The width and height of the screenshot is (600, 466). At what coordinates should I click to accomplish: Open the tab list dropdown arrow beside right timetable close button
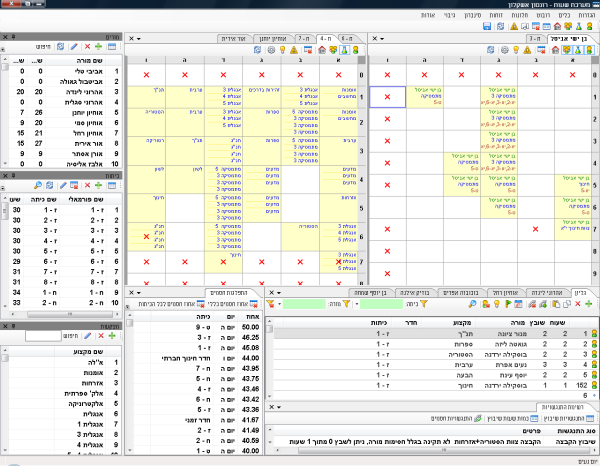pyautogui.click(x=381, y=38)
